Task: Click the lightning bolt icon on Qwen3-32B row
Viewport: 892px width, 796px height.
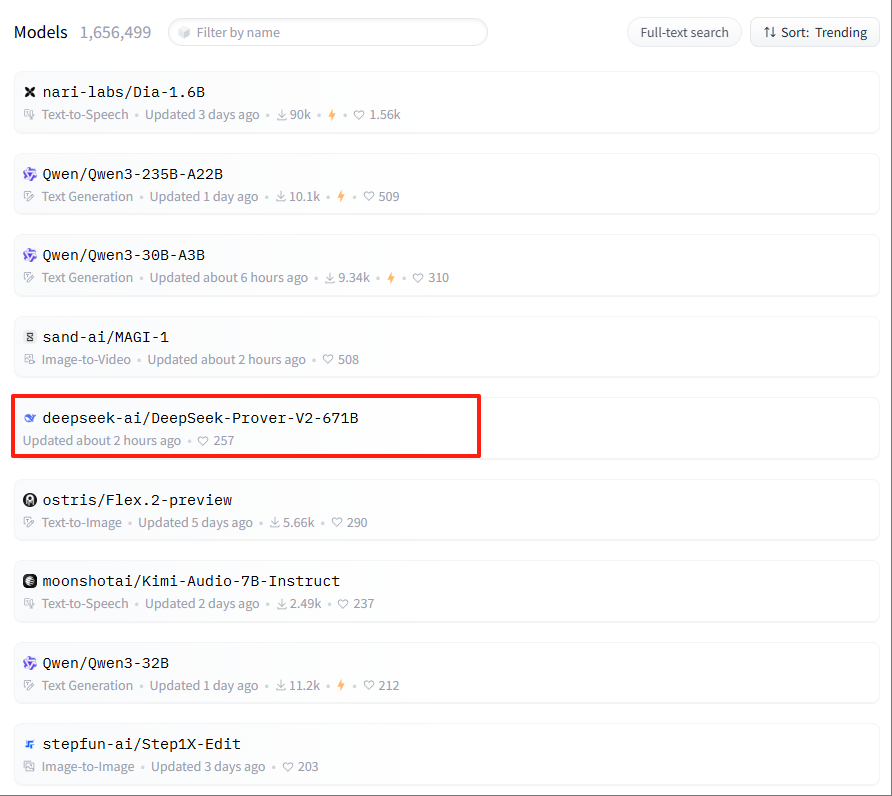Action: click(341, 686)
